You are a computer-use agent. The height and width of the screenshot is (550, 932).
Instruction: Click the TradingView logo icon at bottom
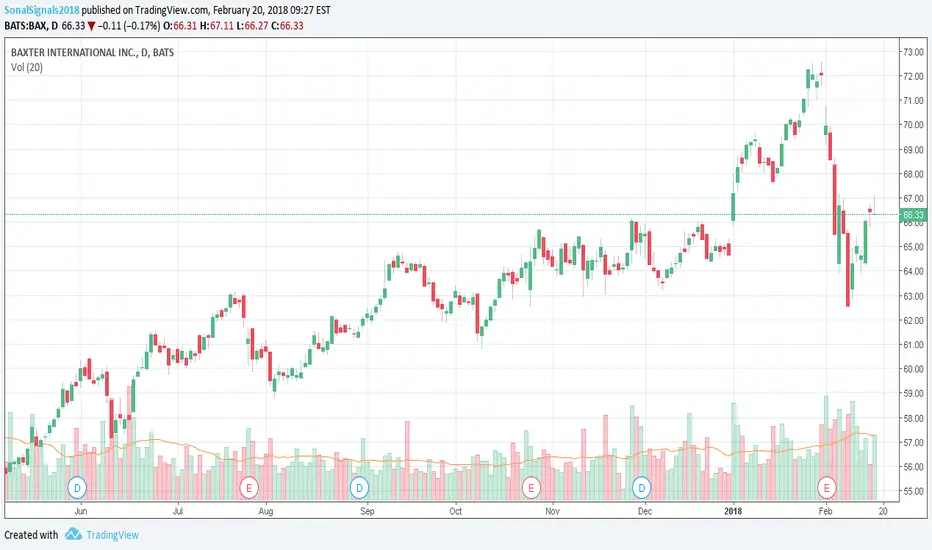(73, 534)
